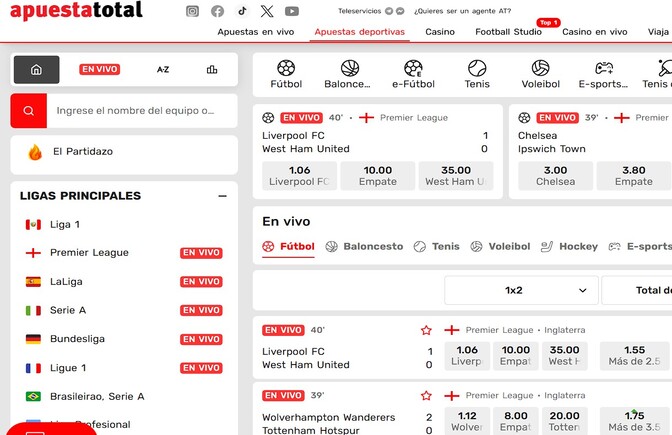Screen dimensions: 672x435
Task: Click the Teleservicios WhatsApp icon
Action: 389,11
